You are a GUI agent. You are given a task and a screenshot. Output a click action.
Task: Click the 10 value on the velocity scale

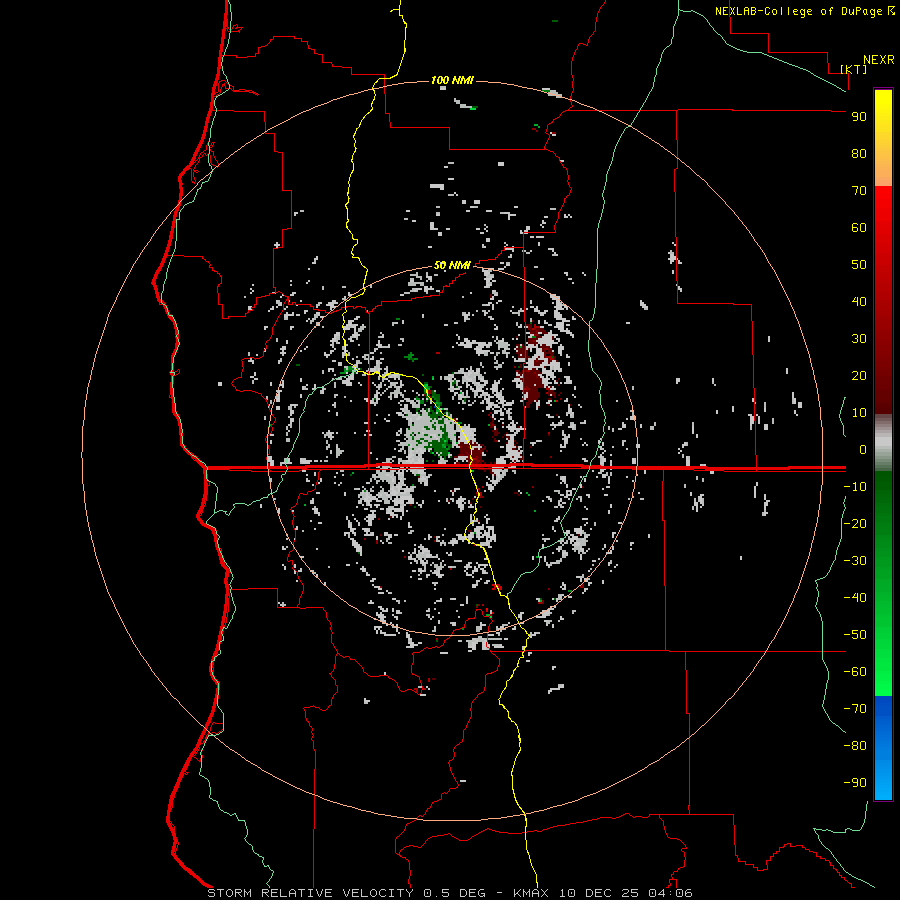click(x=859, y=413)
